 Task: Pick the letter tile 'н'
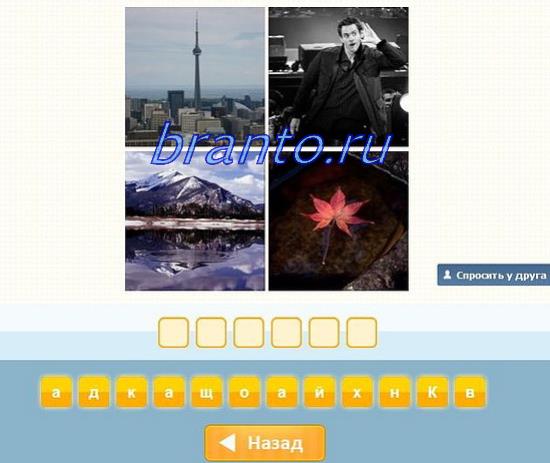click(395, 392)
